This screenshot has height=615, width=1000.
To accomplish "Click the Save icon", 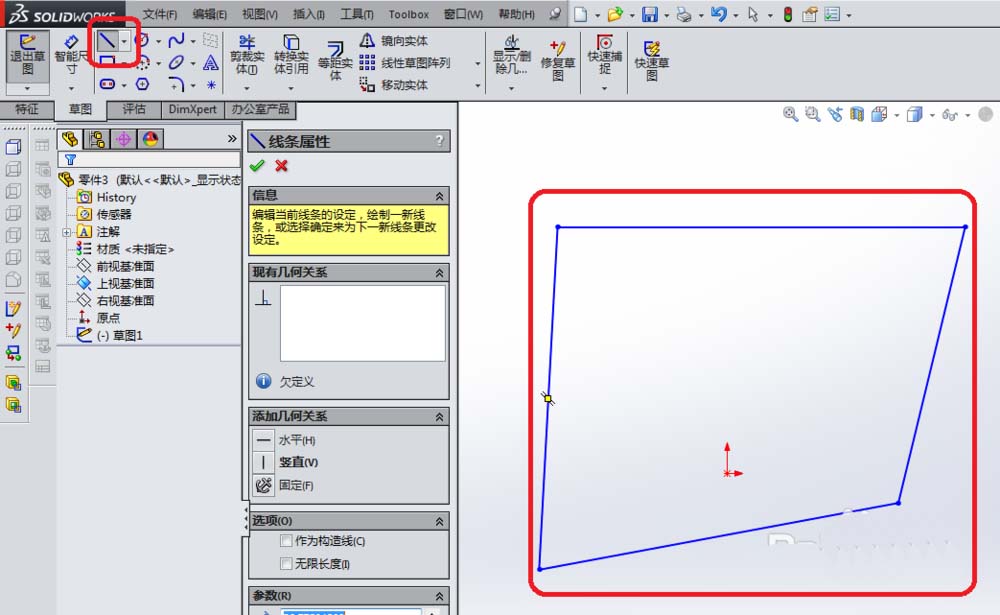I will [649, 14].
